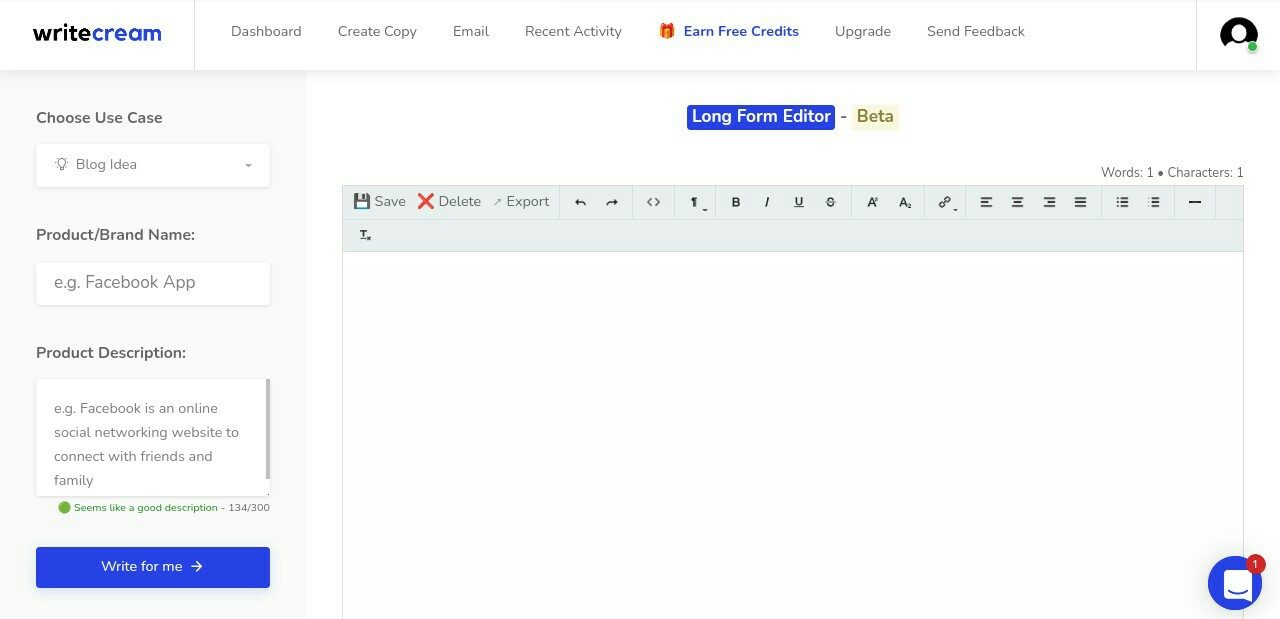Insert a horizontal line using the toolbar icon

coord(1194,201)
